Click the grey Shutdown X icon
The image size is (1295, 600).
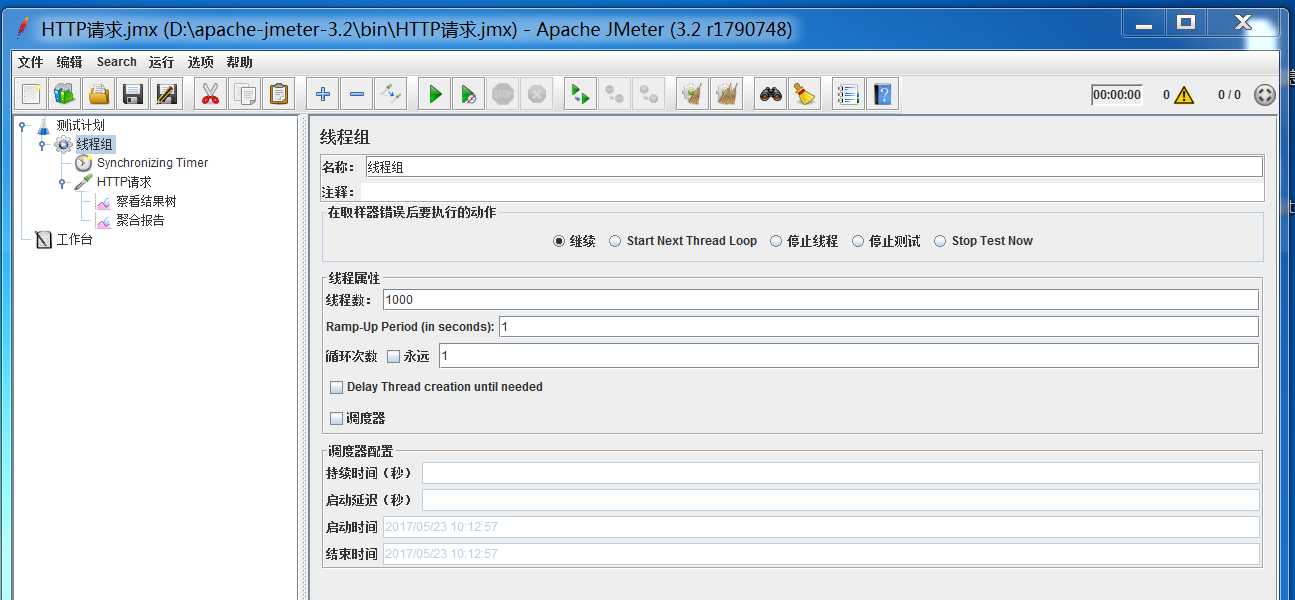(x=537, y=95)
